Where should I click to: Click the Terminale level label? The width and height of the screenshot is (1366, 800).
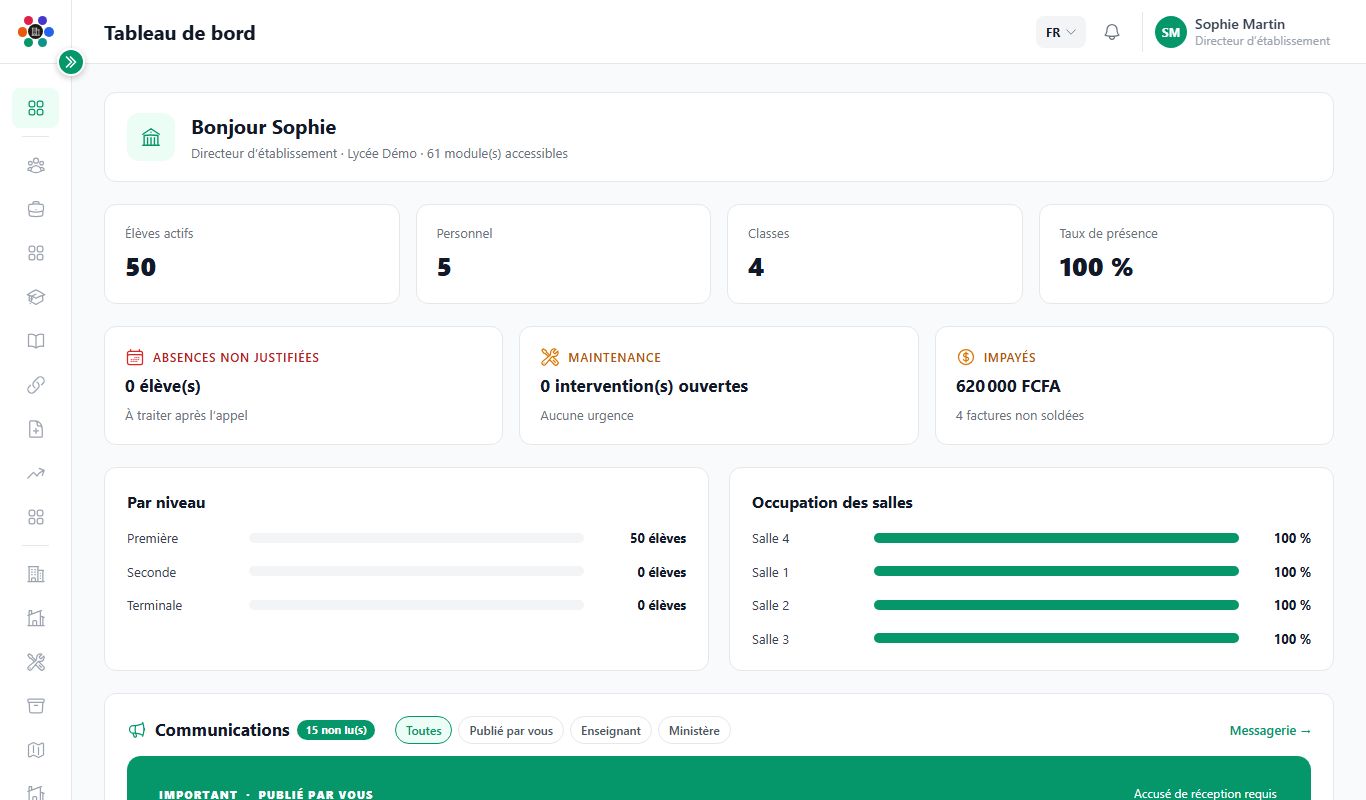pos(155,605)
